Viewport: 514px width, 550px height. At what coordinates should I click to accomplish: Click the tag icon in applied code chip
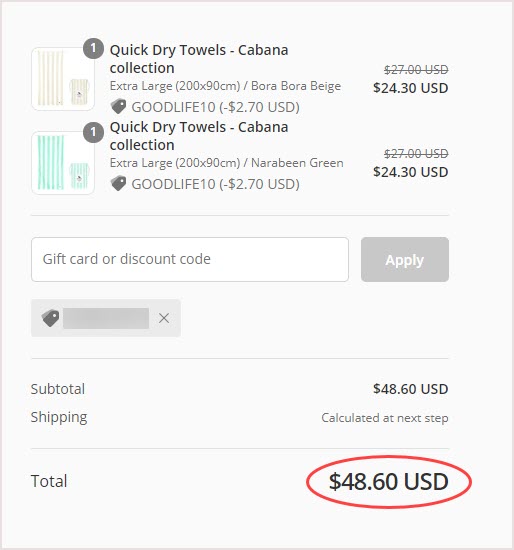pos(51,318)
